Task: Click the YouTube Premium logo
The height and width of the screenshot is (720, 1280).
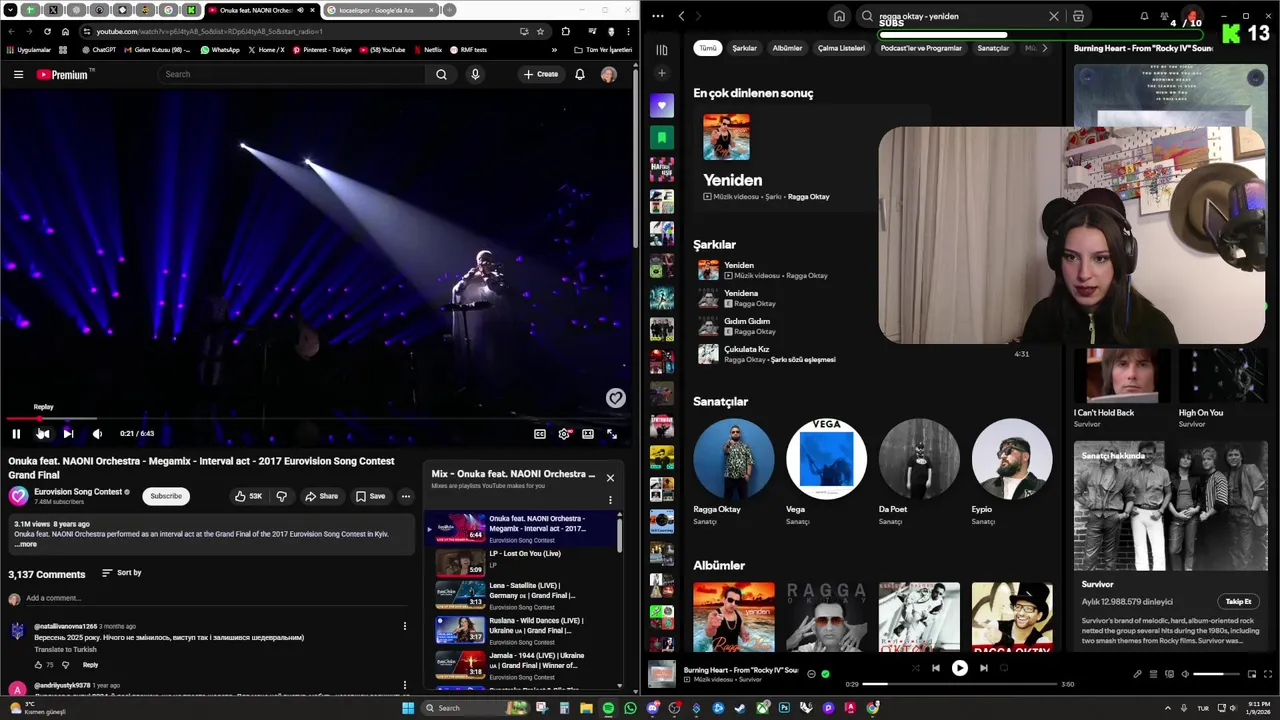Action: pyautogui.click(x=65, y=74)
